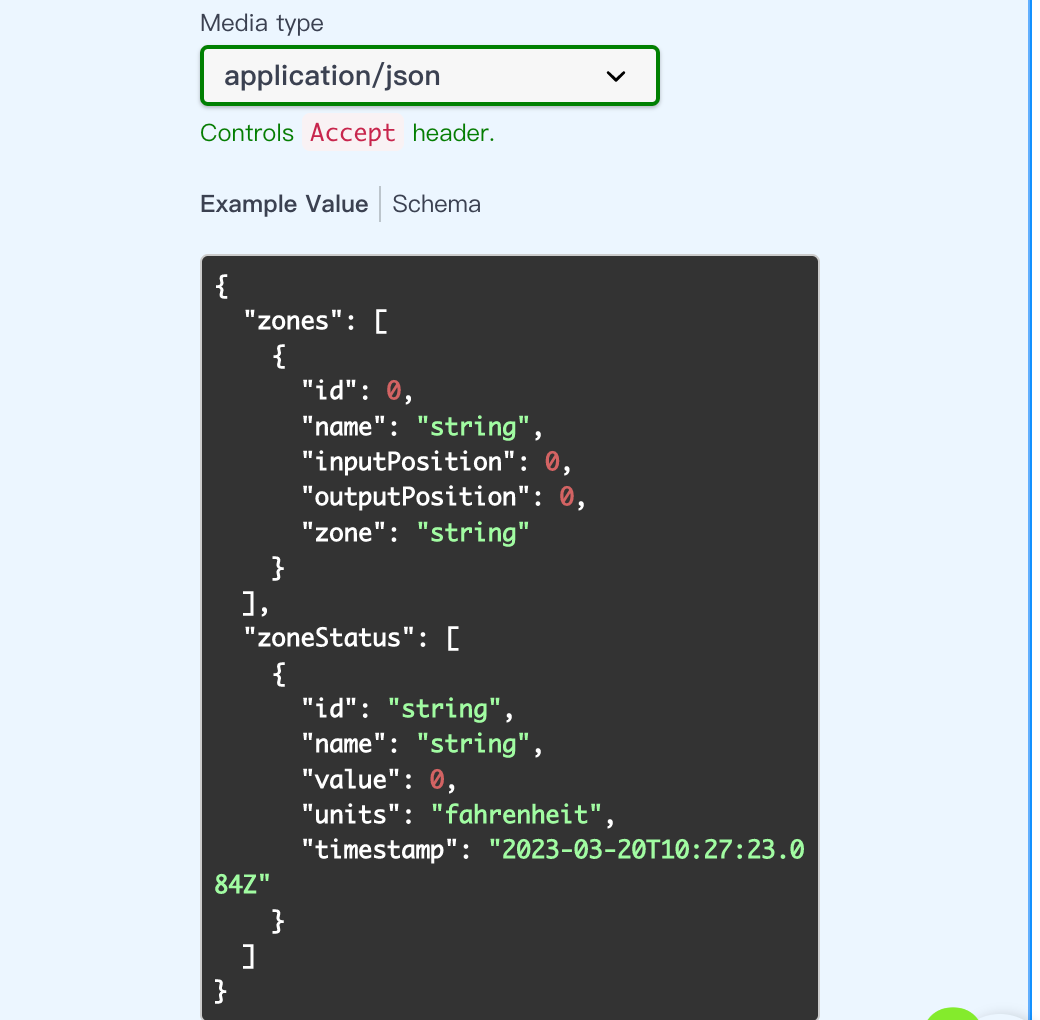Click the "zone" string value

[473, 533]
